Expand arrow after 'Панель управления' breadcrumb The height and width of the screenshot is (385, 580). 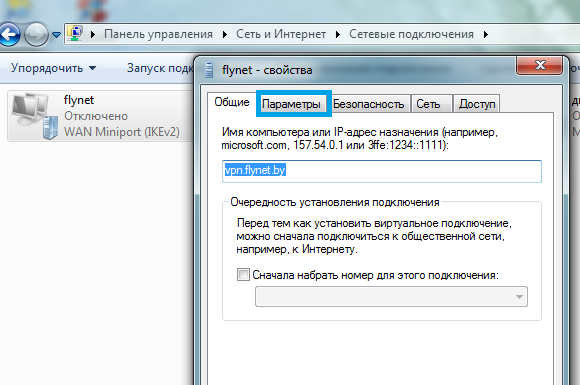click(x=225, y=34)
